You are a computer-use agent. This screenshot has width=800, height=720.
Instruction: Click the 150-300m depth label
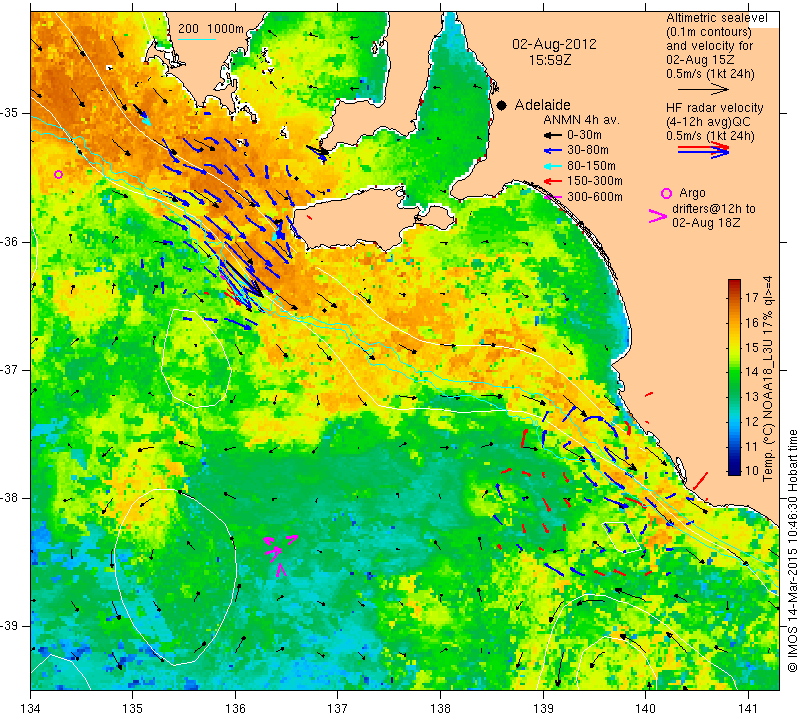(x=594, y=181)
